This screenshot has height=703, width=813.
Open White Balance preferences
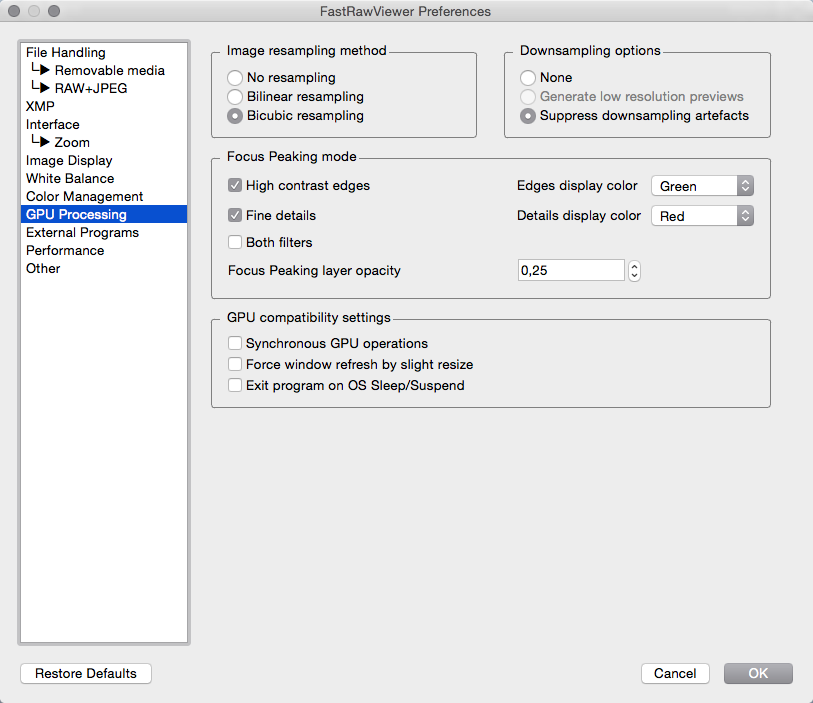104,178
